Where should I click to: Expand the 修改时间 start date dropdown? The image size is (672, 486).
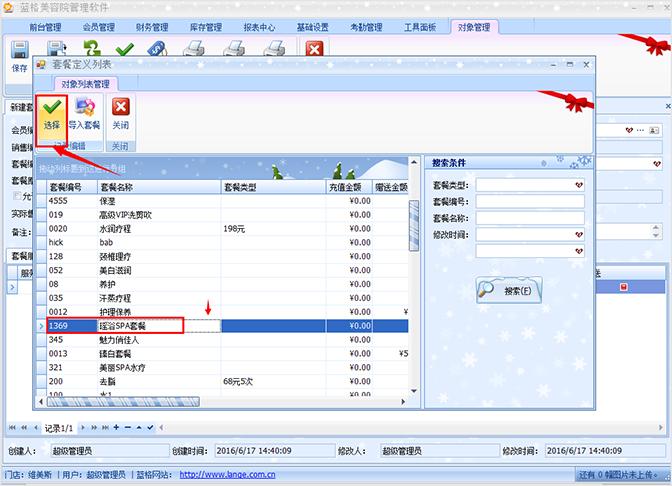click(x=578, y=234)
